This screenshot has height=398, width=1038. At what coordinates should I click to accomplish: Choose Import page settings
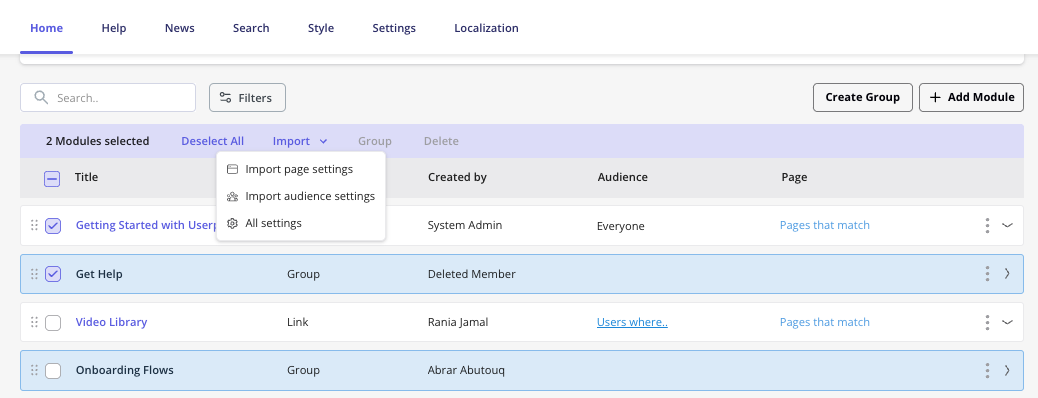(x=301, y=169)
